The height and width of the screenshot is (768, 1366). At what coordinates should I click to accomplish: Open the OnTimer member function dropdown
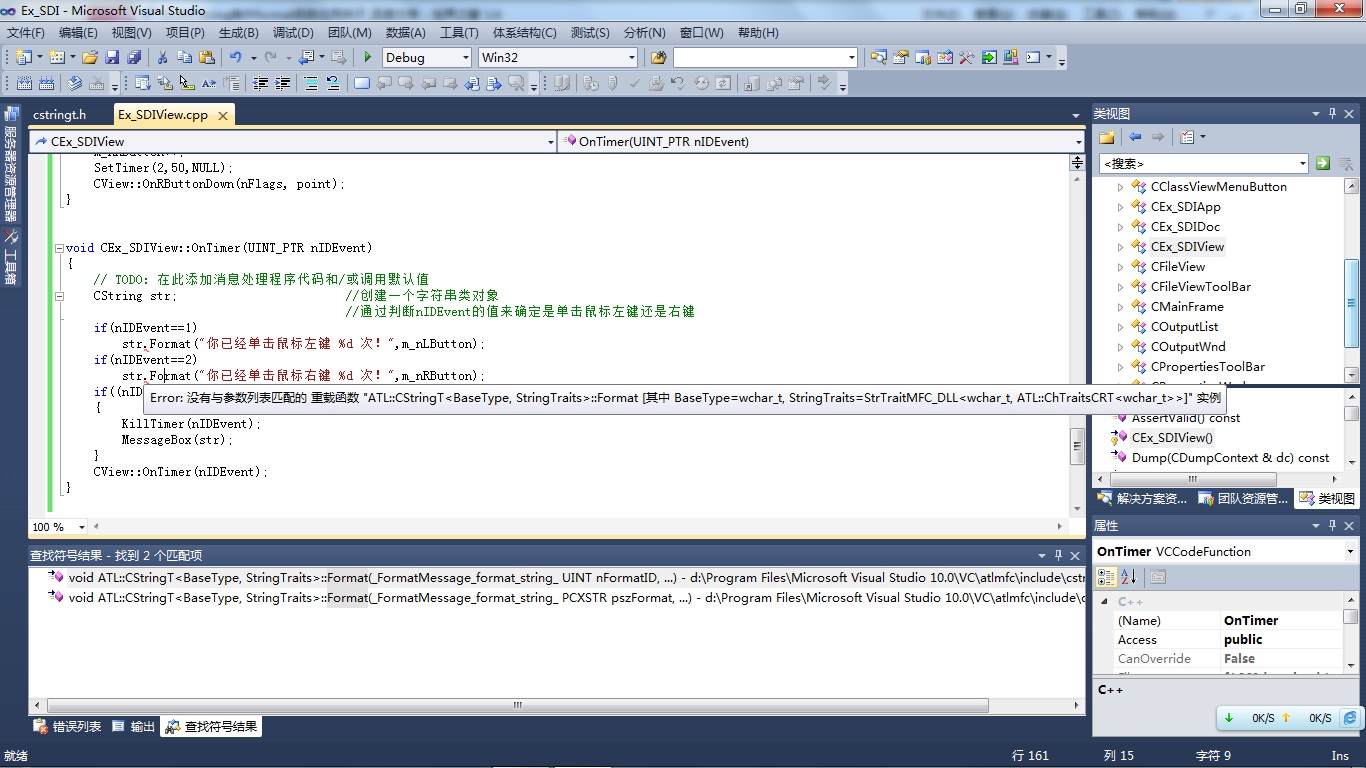coord(1078,142)
